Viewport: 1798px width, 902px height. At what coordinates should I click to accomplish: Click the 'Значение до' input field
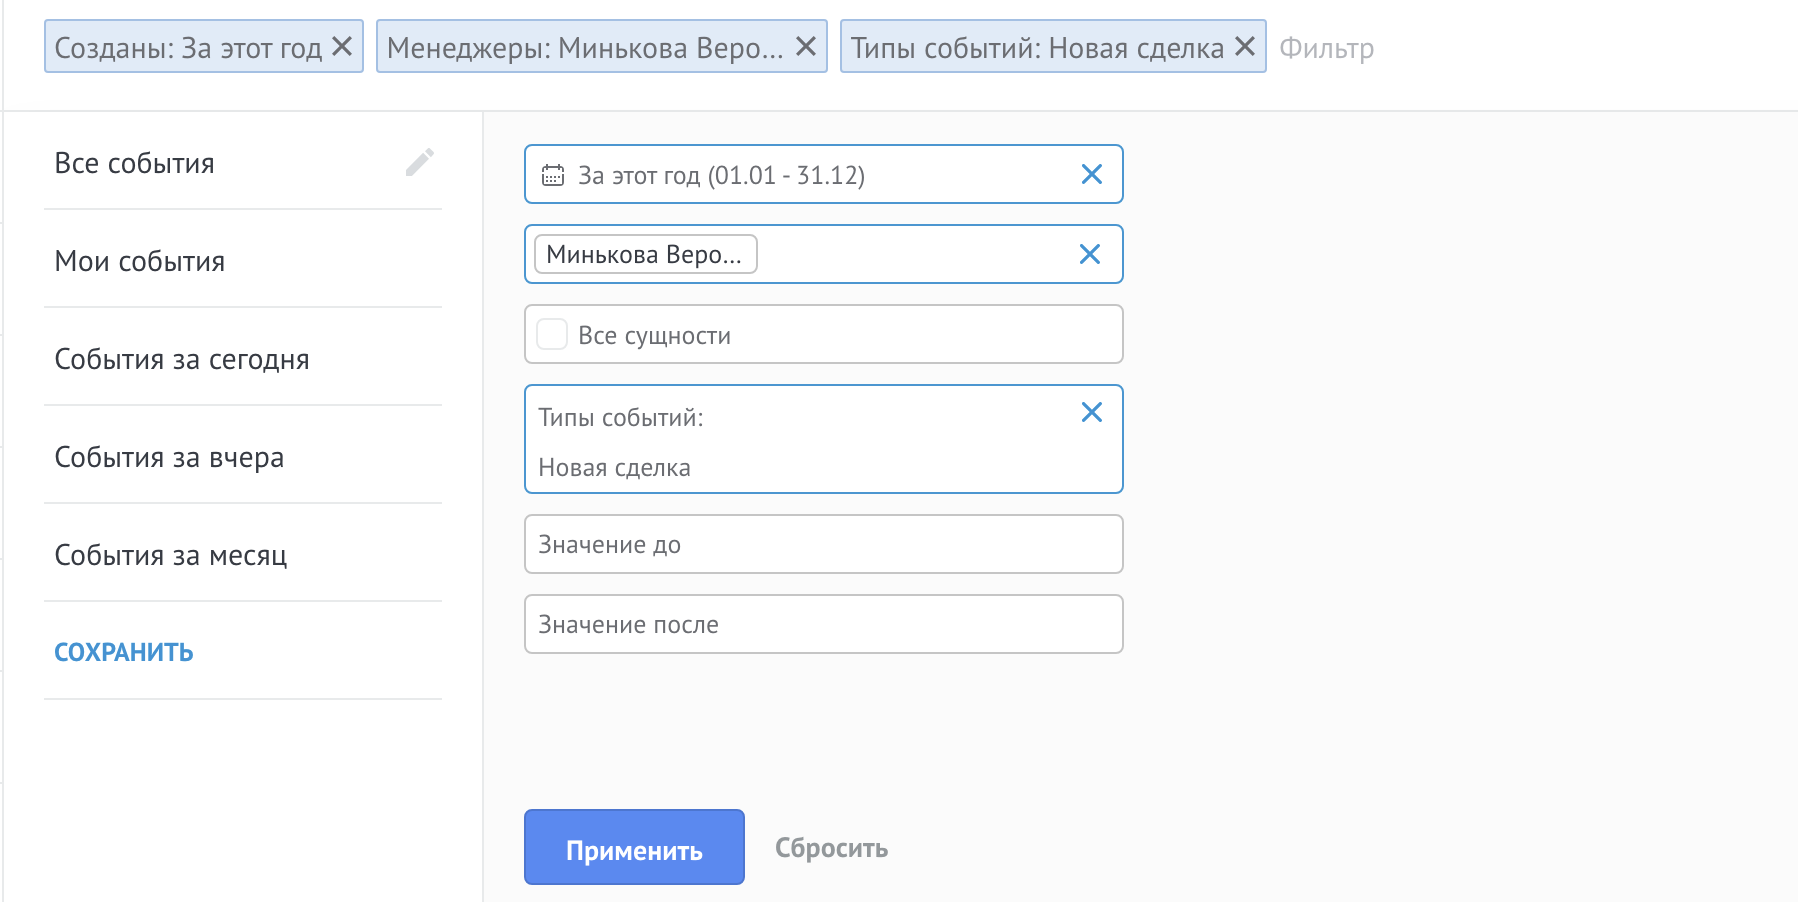[x=824, y=544]
